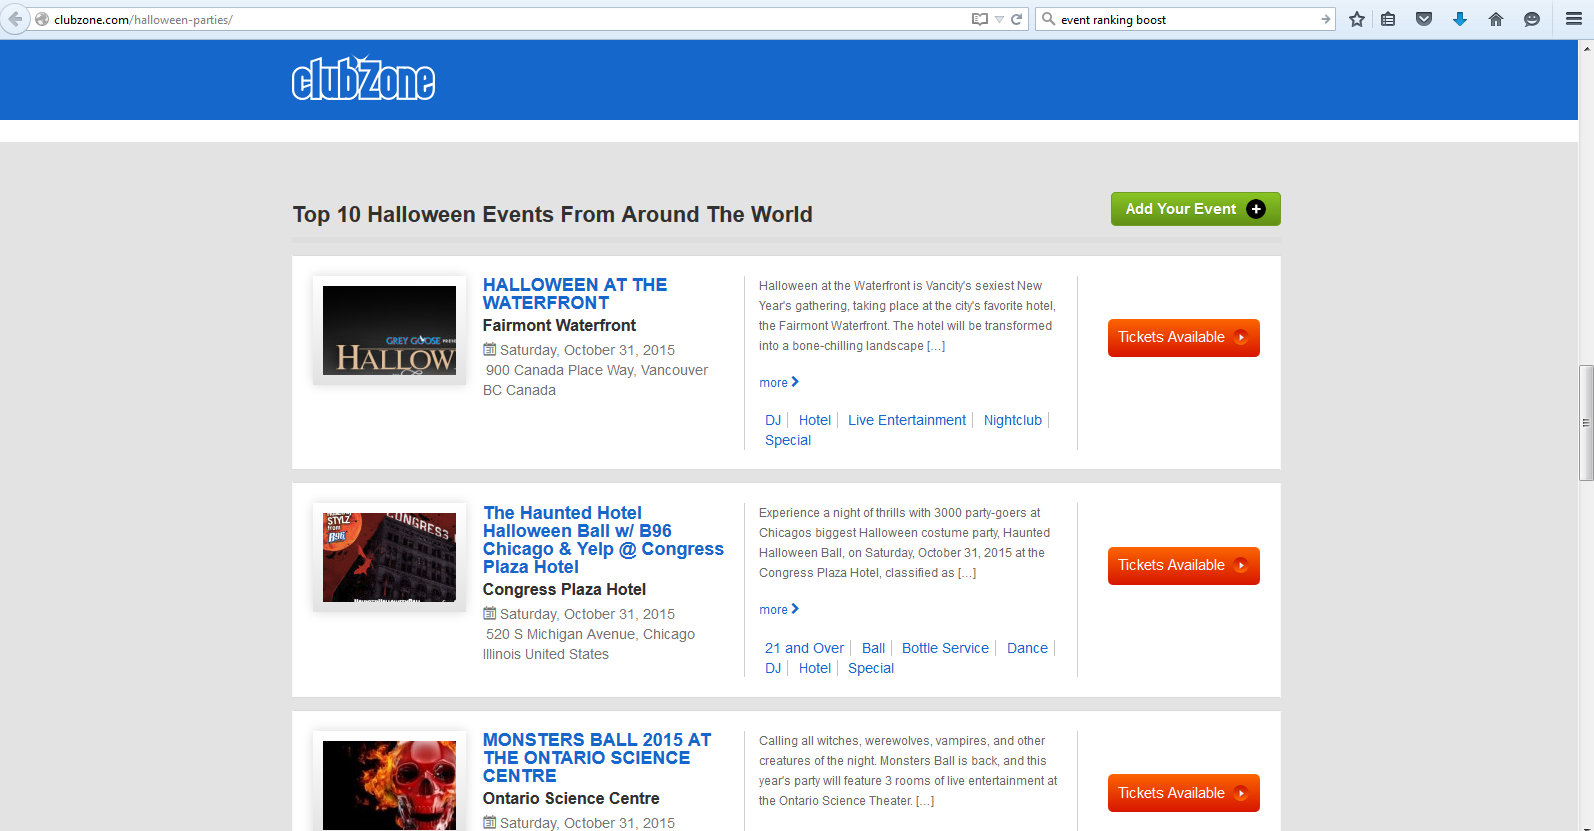
Task: Click the calendar icon beside Haunted Hotel date
Action: pyautogui.click(x=490, y=614)
